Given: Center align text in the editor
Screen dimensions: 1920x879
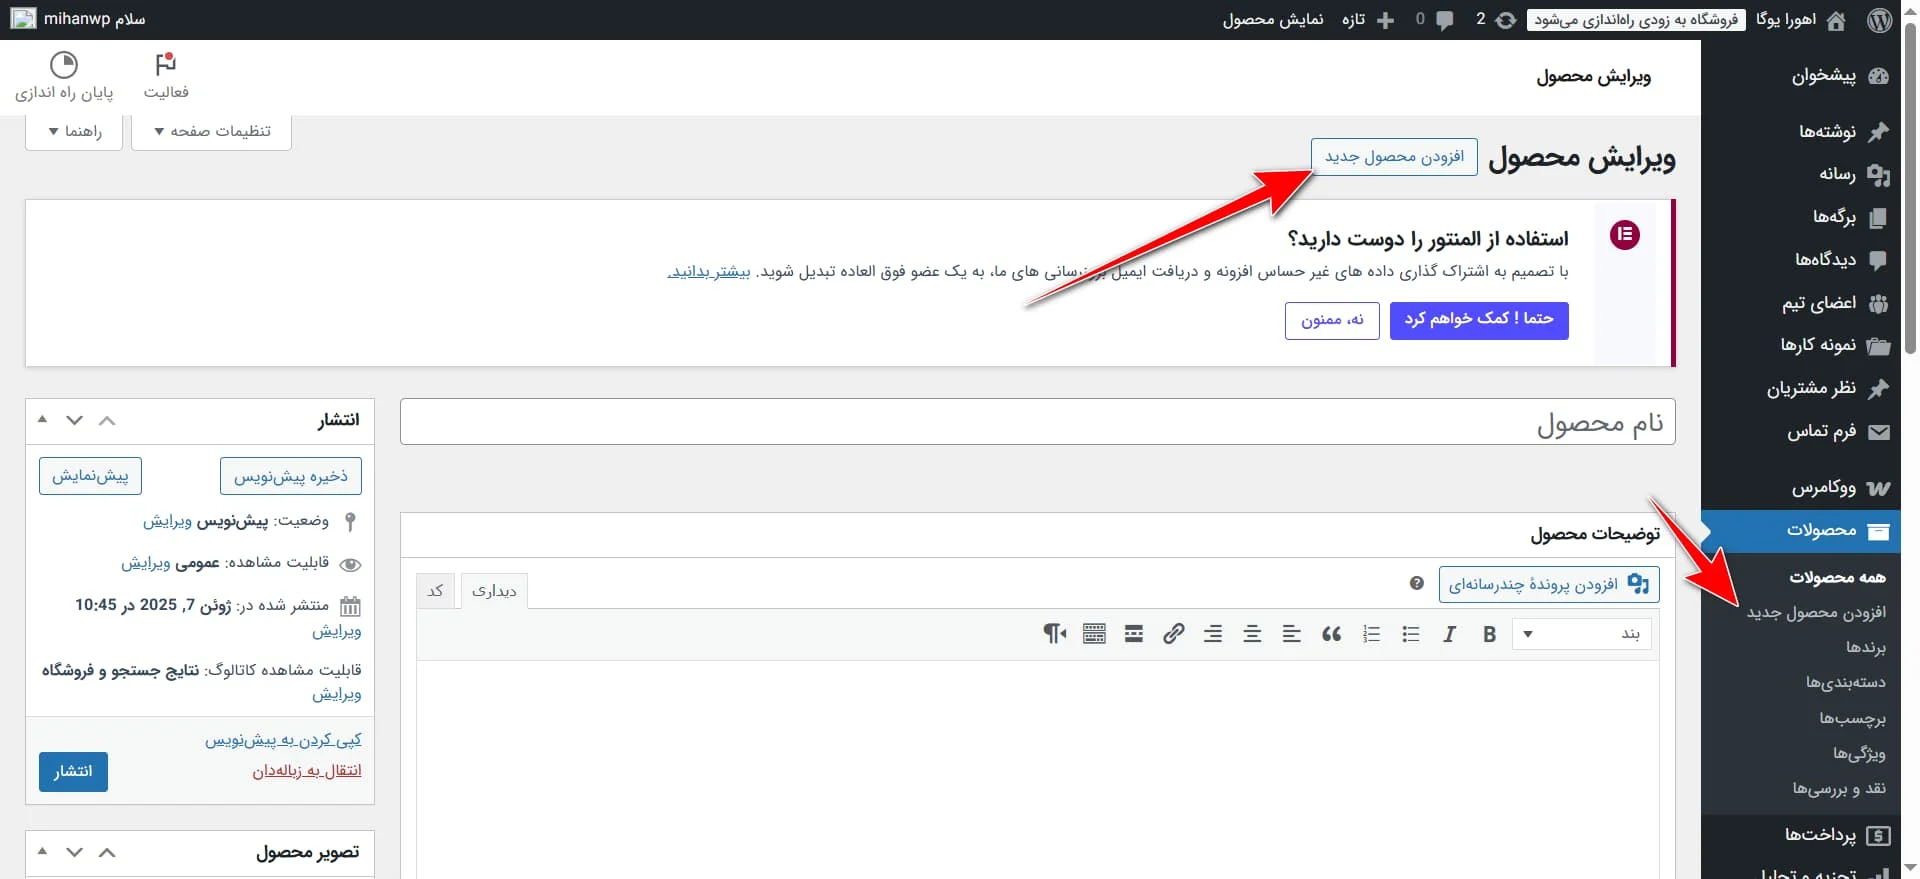Looking at the screenshot, I should pos(1252,634).
